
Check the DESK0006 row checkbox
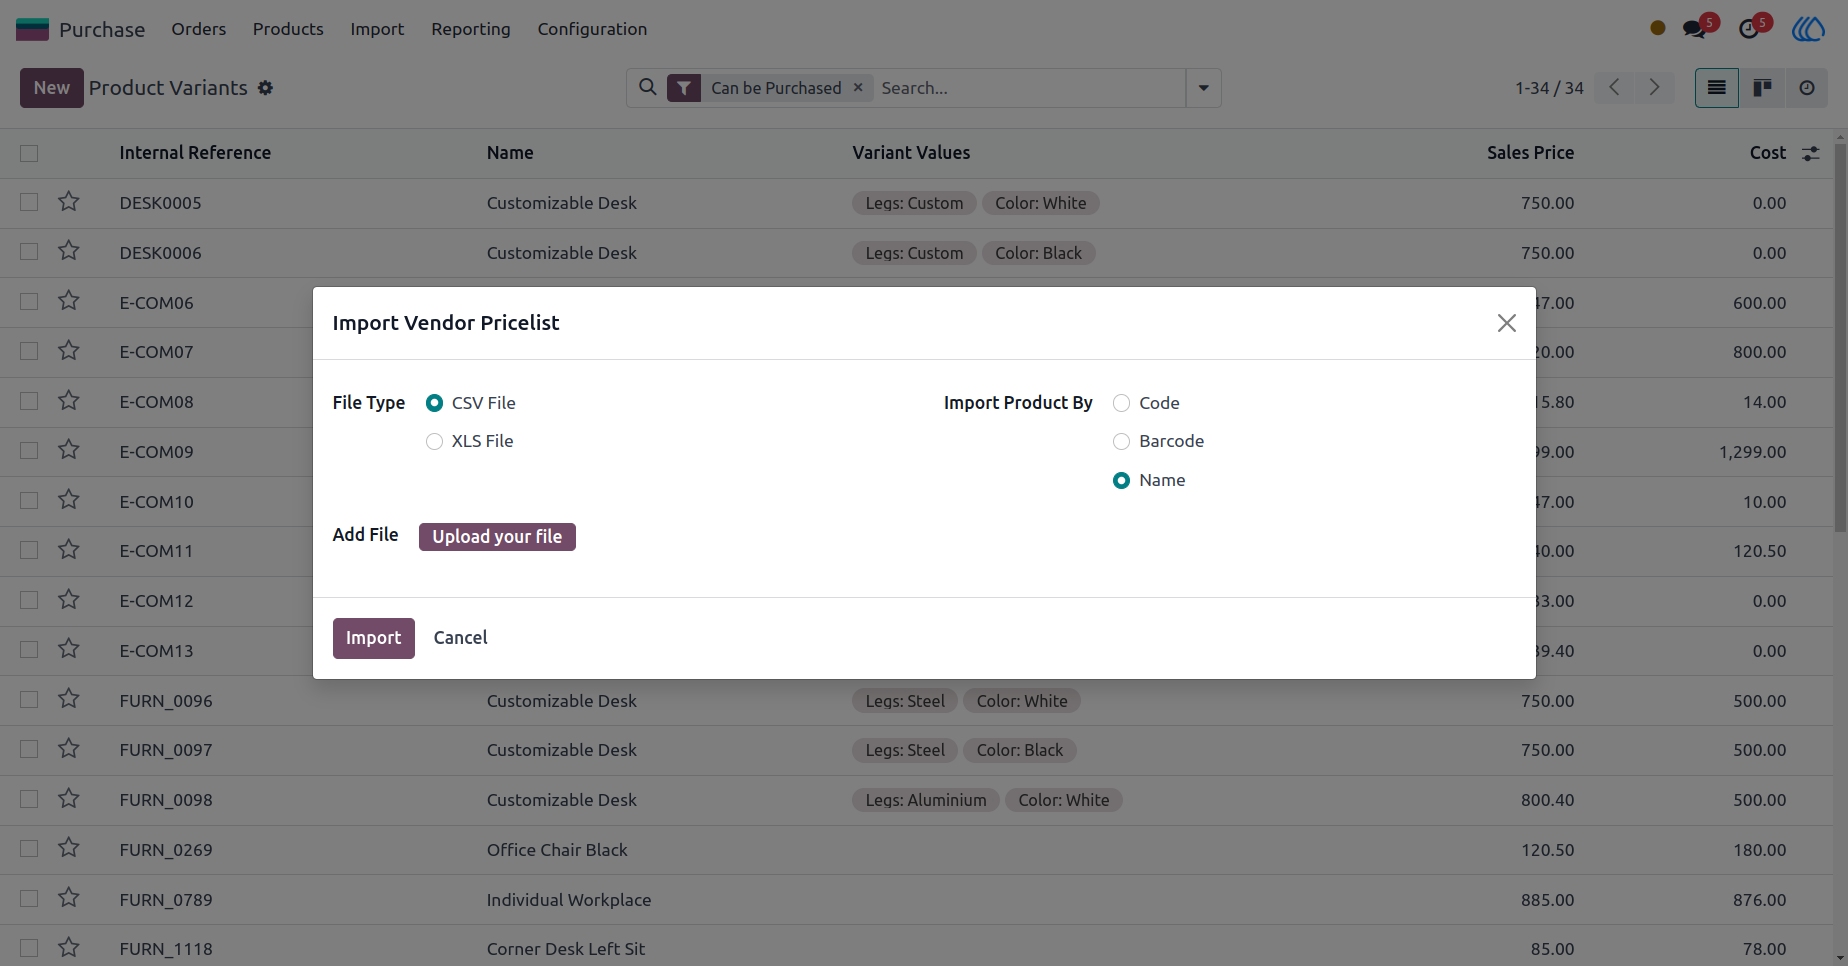pyautogui.click(x=29, y=252)
